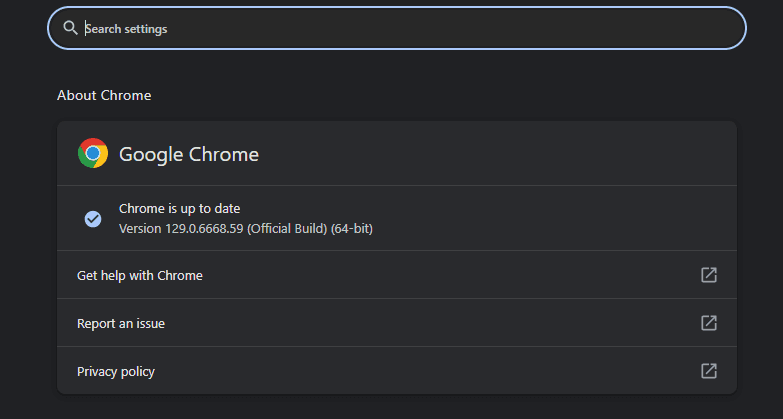Click external-link icon beside Report an issue
The width and height of the screenshot is (783, 419).
click(x=709, y=323)
